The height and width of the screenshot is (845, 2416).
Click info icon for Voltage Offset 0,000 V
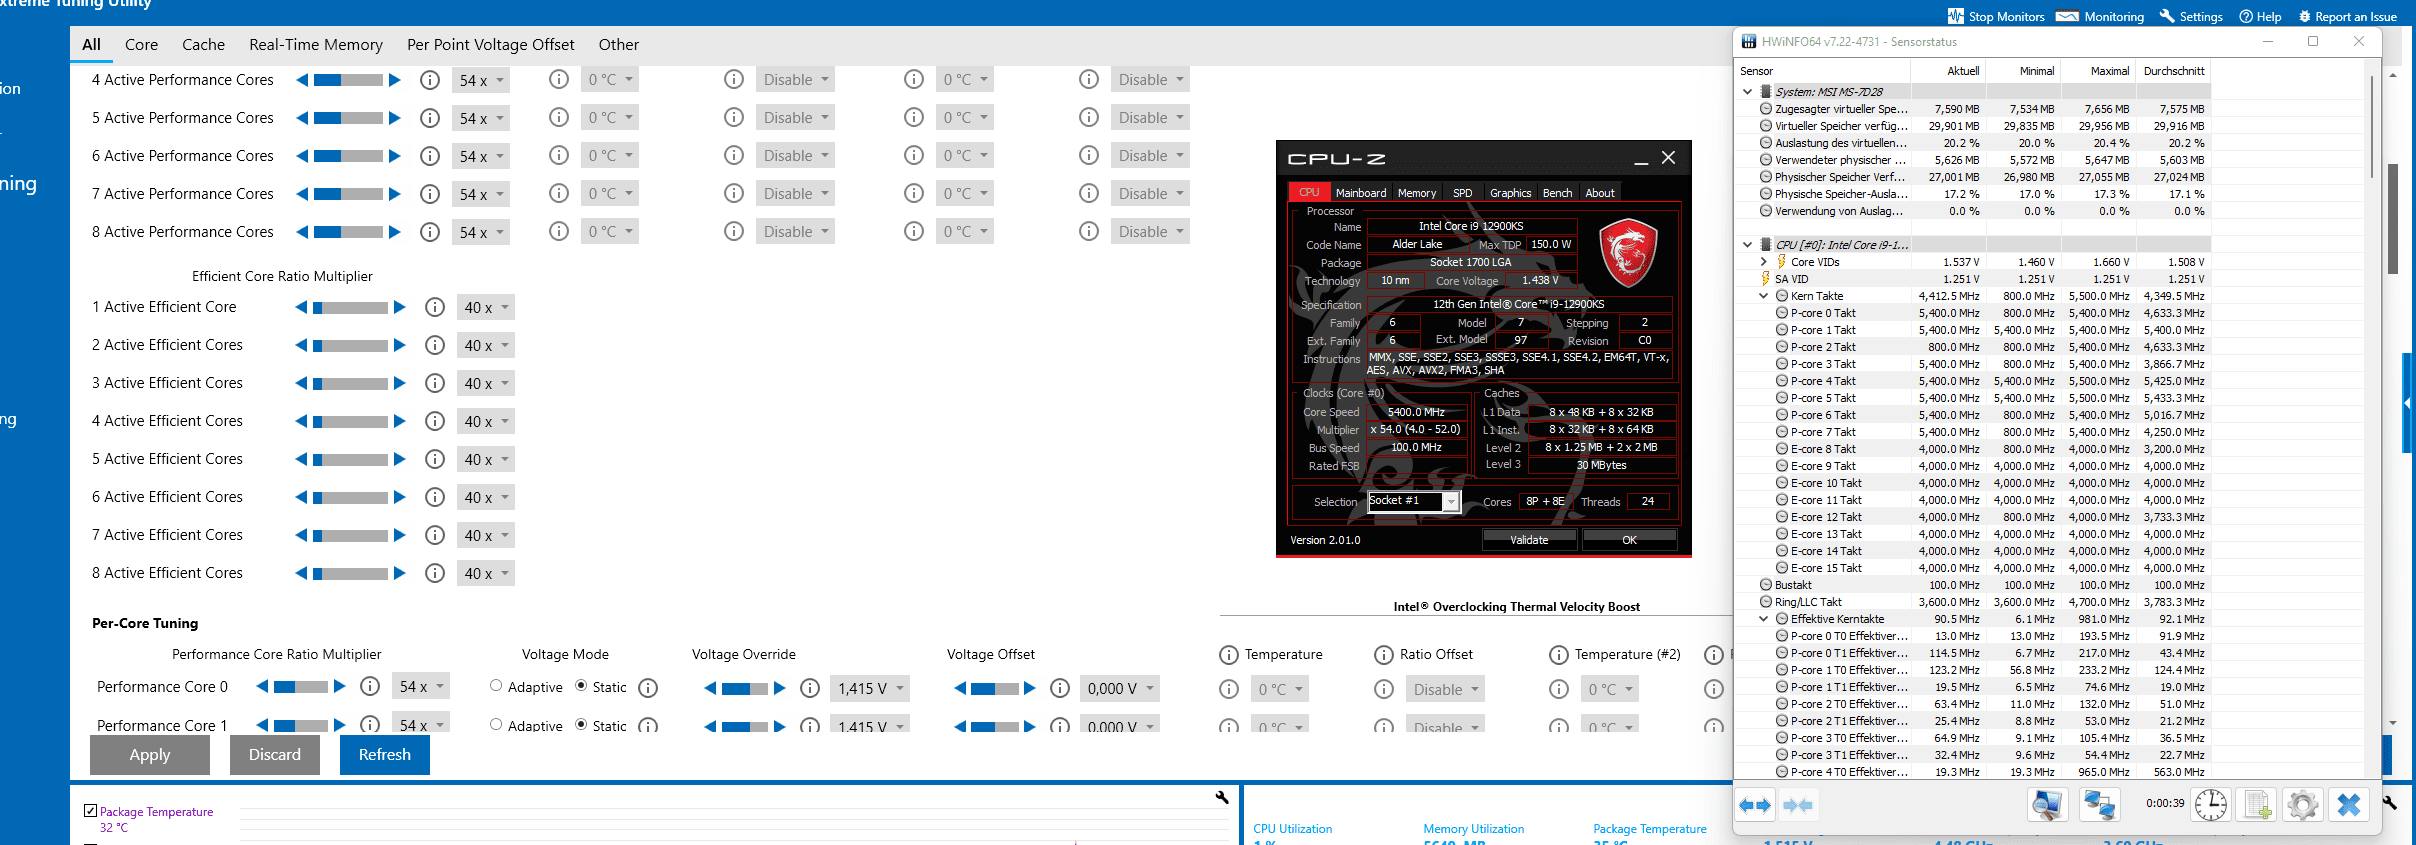point(1061,688)
